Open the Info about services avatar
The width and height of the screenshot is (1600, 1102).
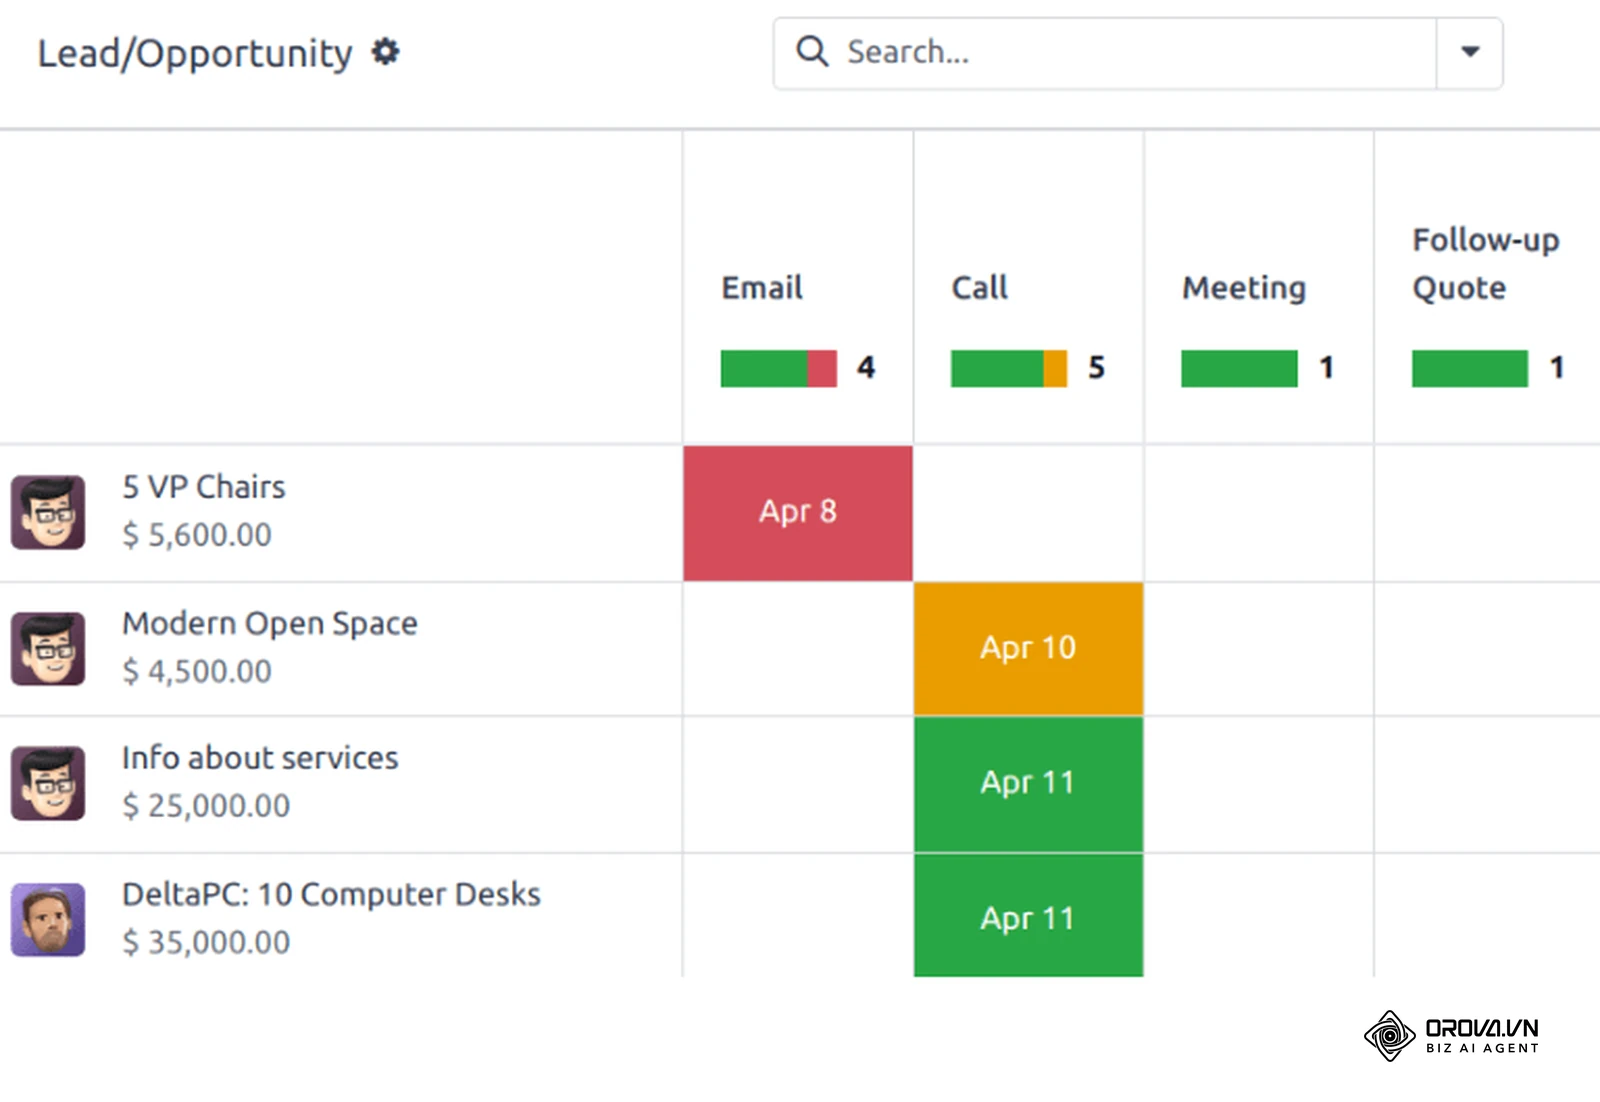coord(48,783)
